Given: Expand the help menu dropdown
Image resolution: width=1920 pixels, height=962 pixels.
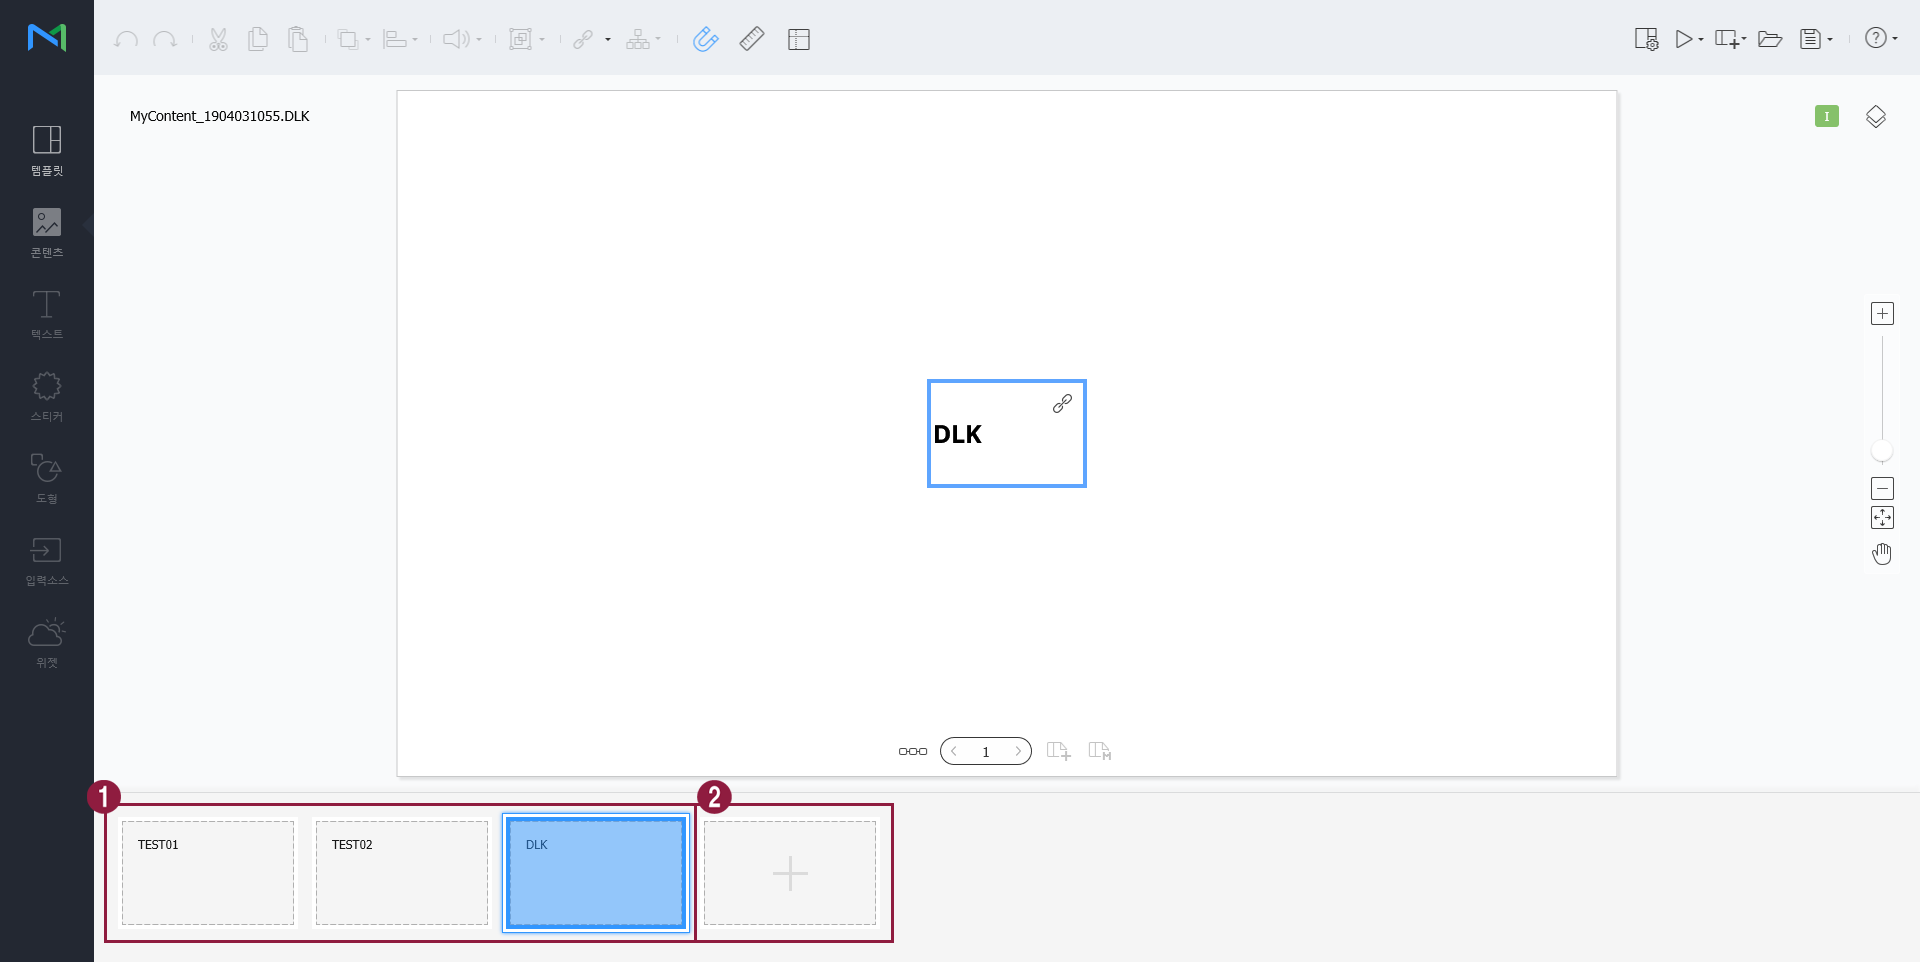Looking at the screenshot, I should (x=1895, y=40).
